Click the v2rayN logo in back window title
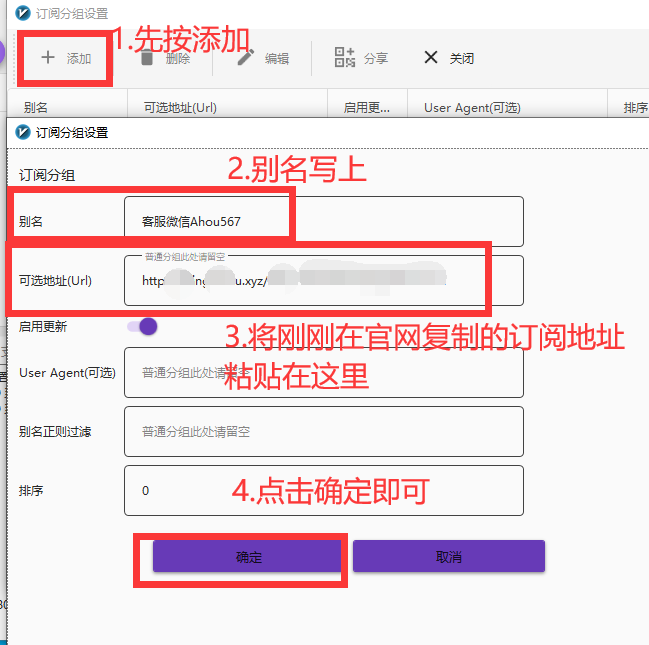 (x=23, y=13)
